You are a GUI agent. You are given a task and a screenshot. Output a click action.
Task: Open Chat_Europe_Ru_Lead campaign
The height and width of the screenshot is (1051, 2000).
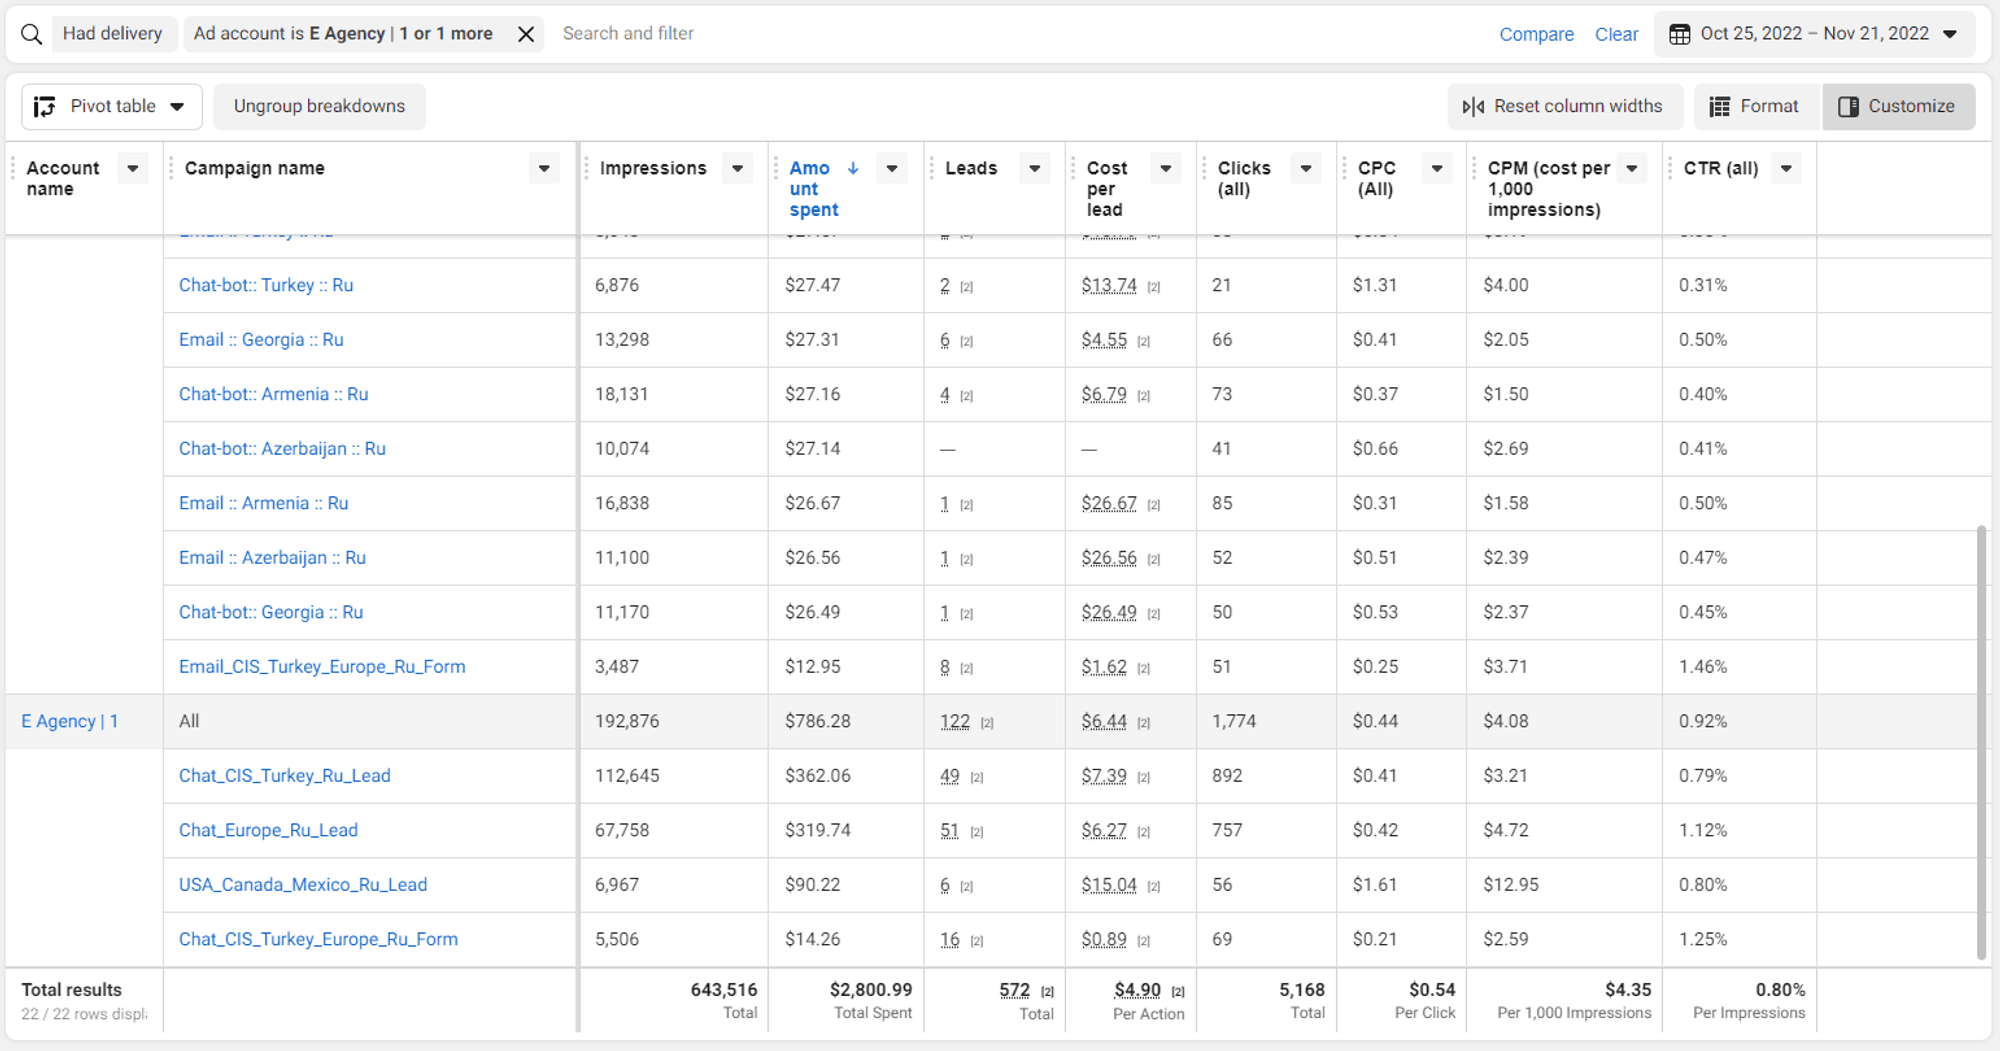pyautogui.click(x=268, y=830)
